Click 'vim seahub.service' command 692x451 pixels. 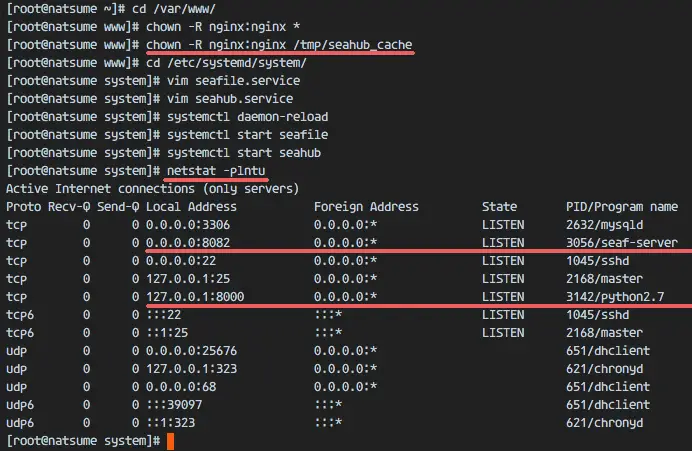[x=229, y=99]
